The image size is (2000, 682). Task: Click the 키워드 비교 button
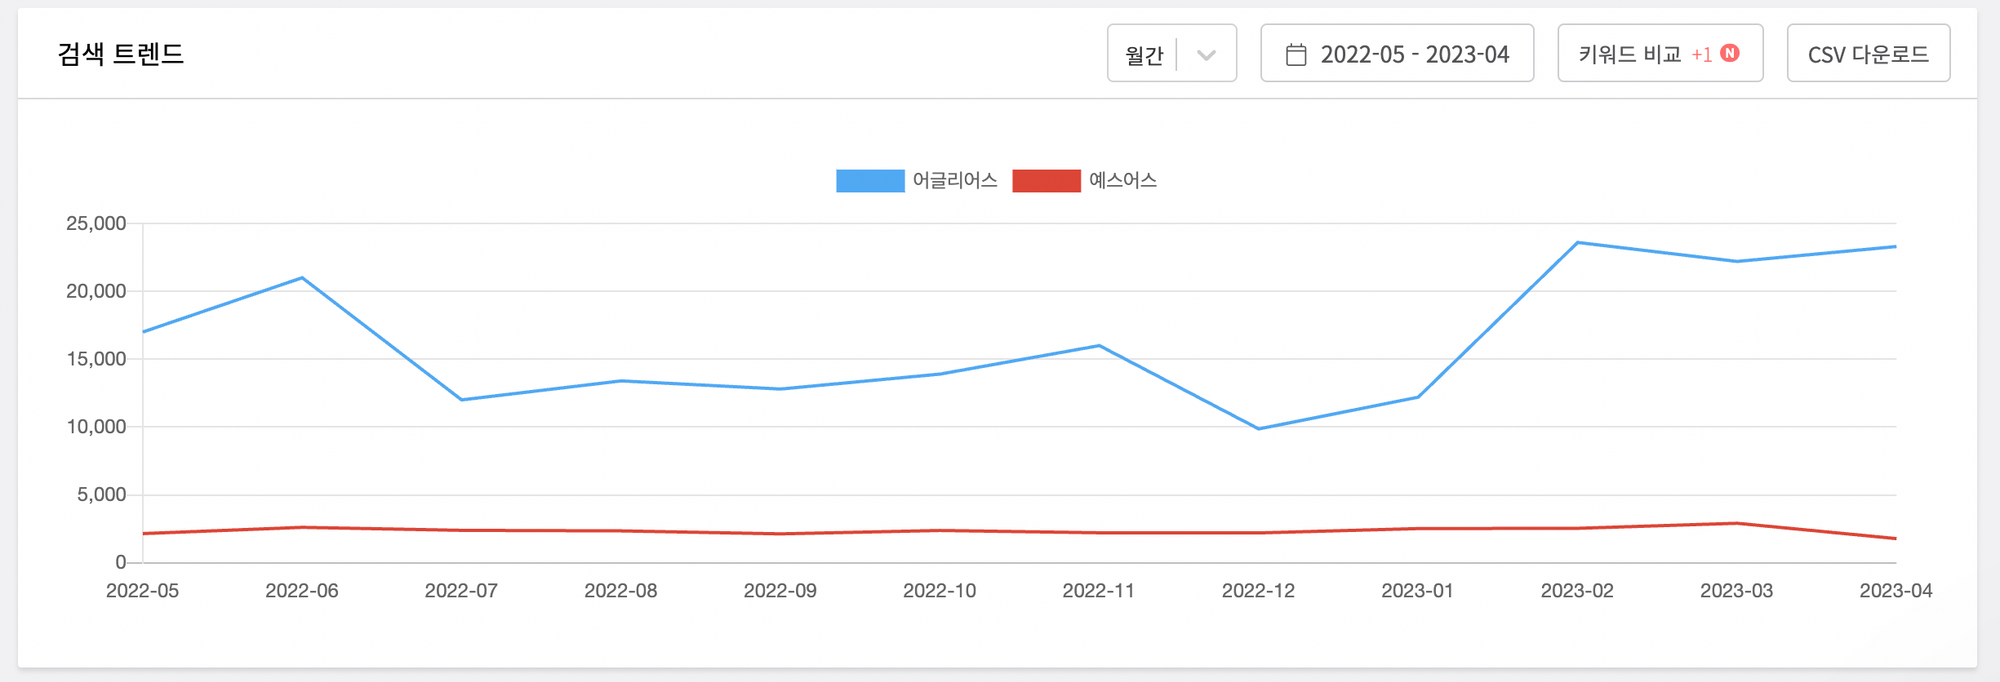(x=1660, y=53)
